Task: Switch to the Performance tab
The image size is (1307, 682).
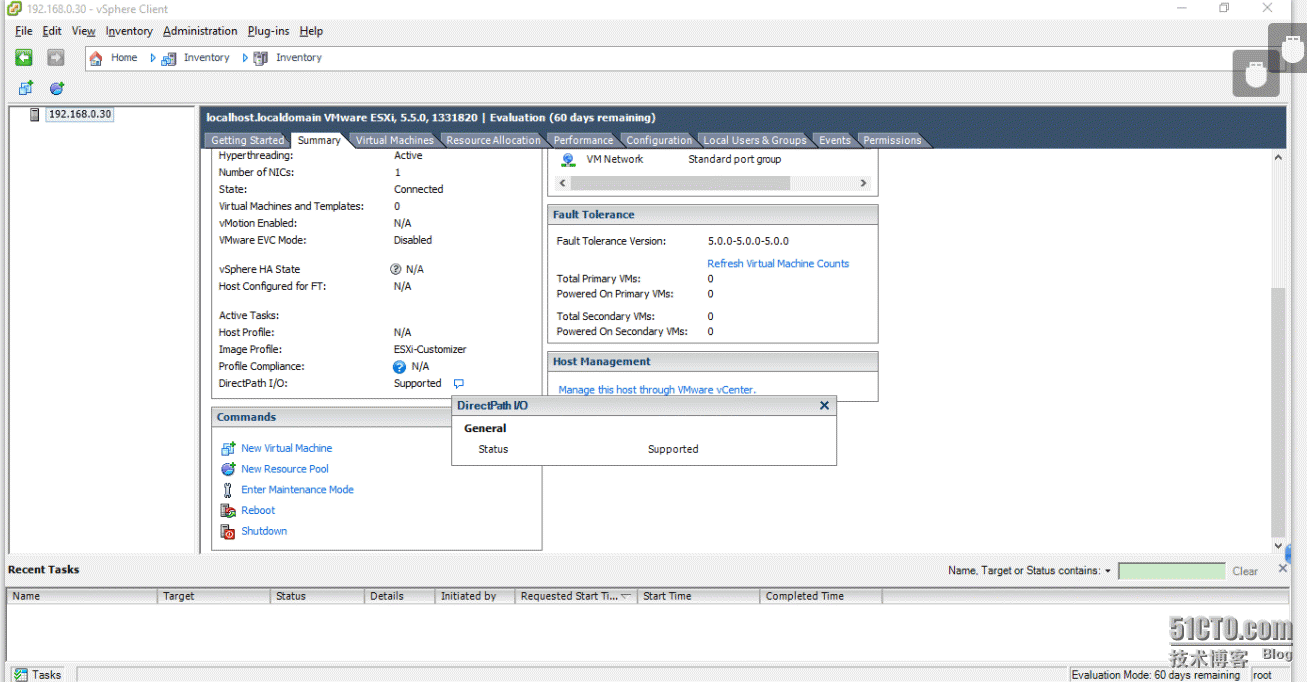Action: coord(583,140)
